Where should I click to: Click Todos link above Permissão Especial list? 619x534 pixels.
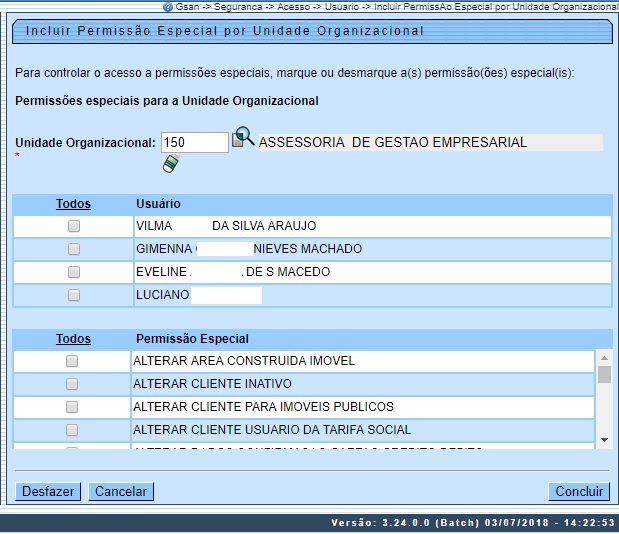point(73,339)
